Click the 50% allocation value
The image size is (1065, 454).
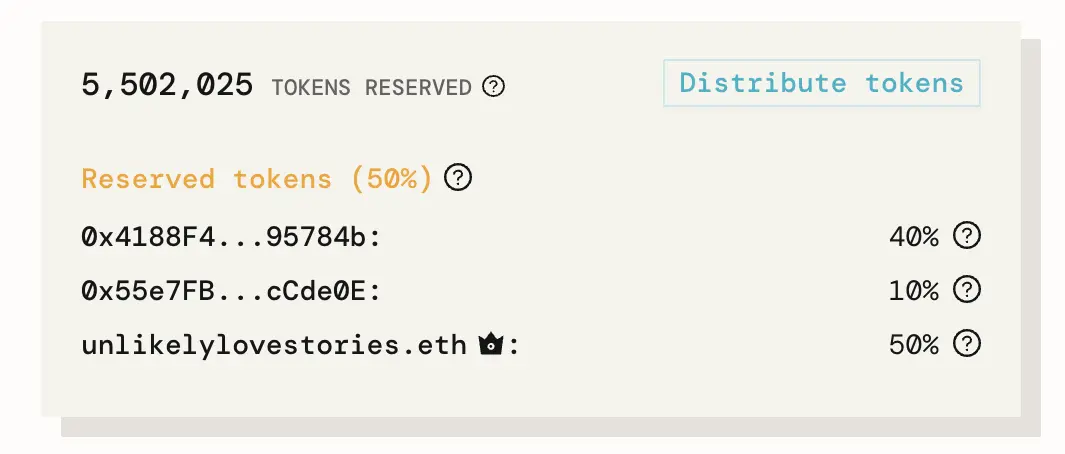point(913,345)
